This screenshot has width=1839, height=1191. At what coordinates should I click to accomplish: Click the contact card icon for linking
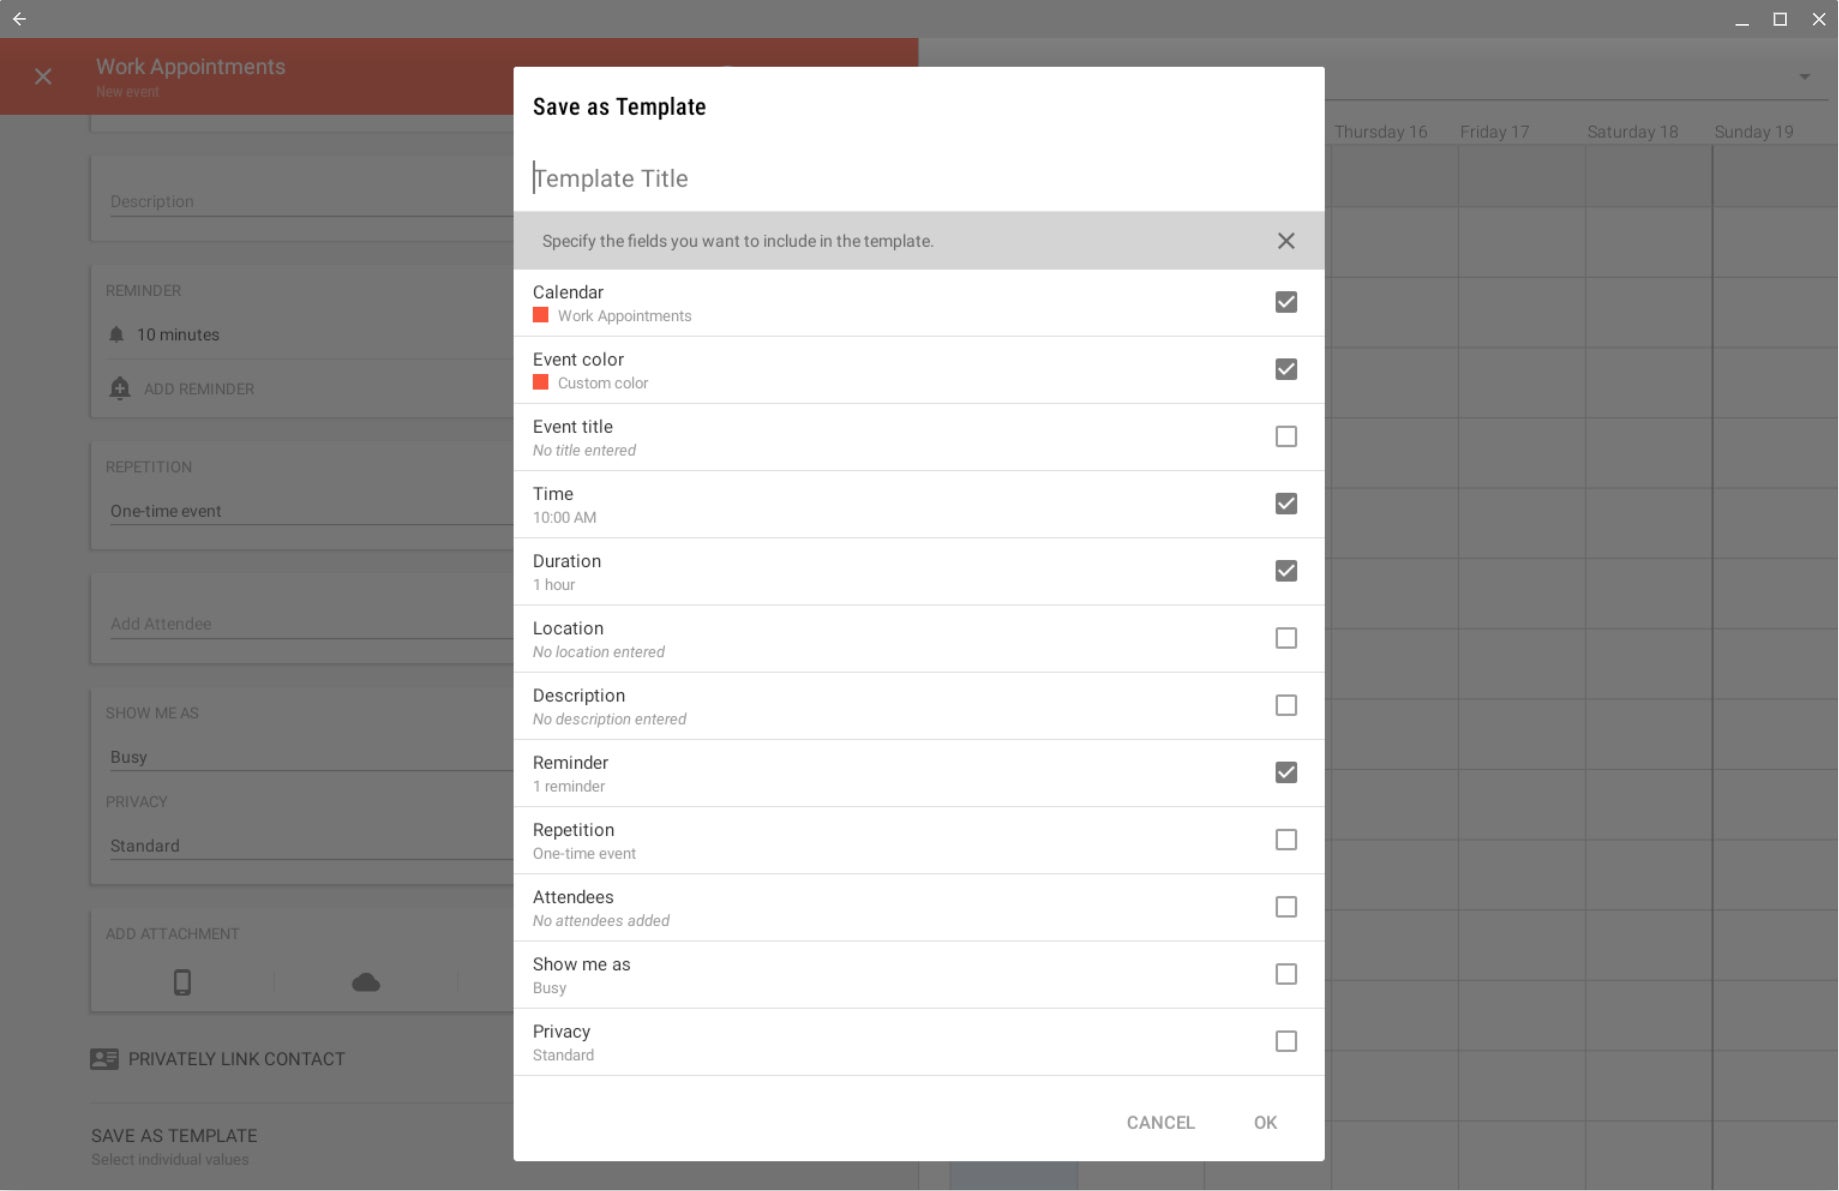104,1058
